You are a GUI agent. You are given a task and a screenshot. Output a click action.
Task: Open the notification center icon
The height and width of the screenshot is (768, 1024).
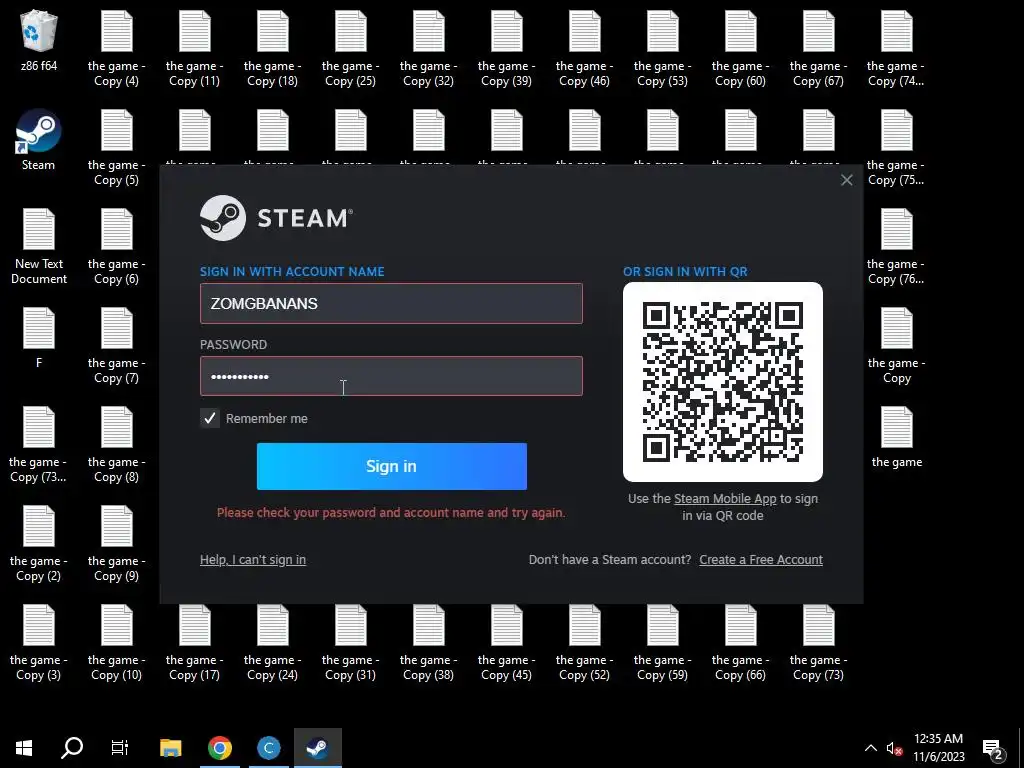(x=993, y=749)
